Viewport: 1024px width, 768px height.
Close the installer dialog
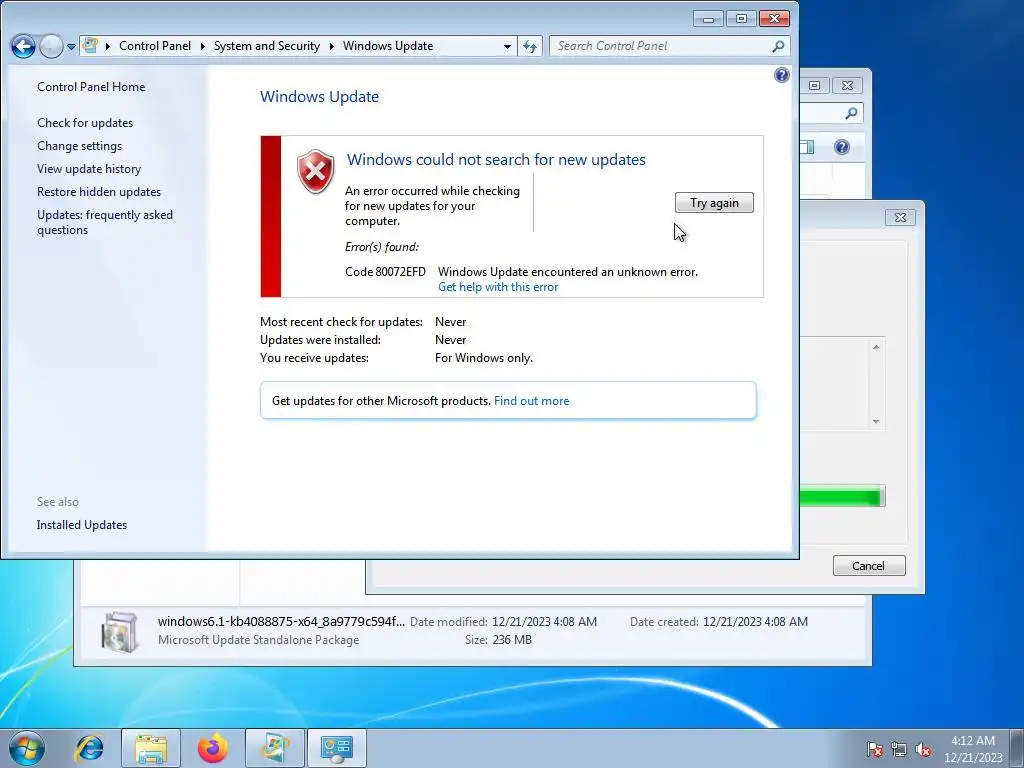tap(900, 217)
